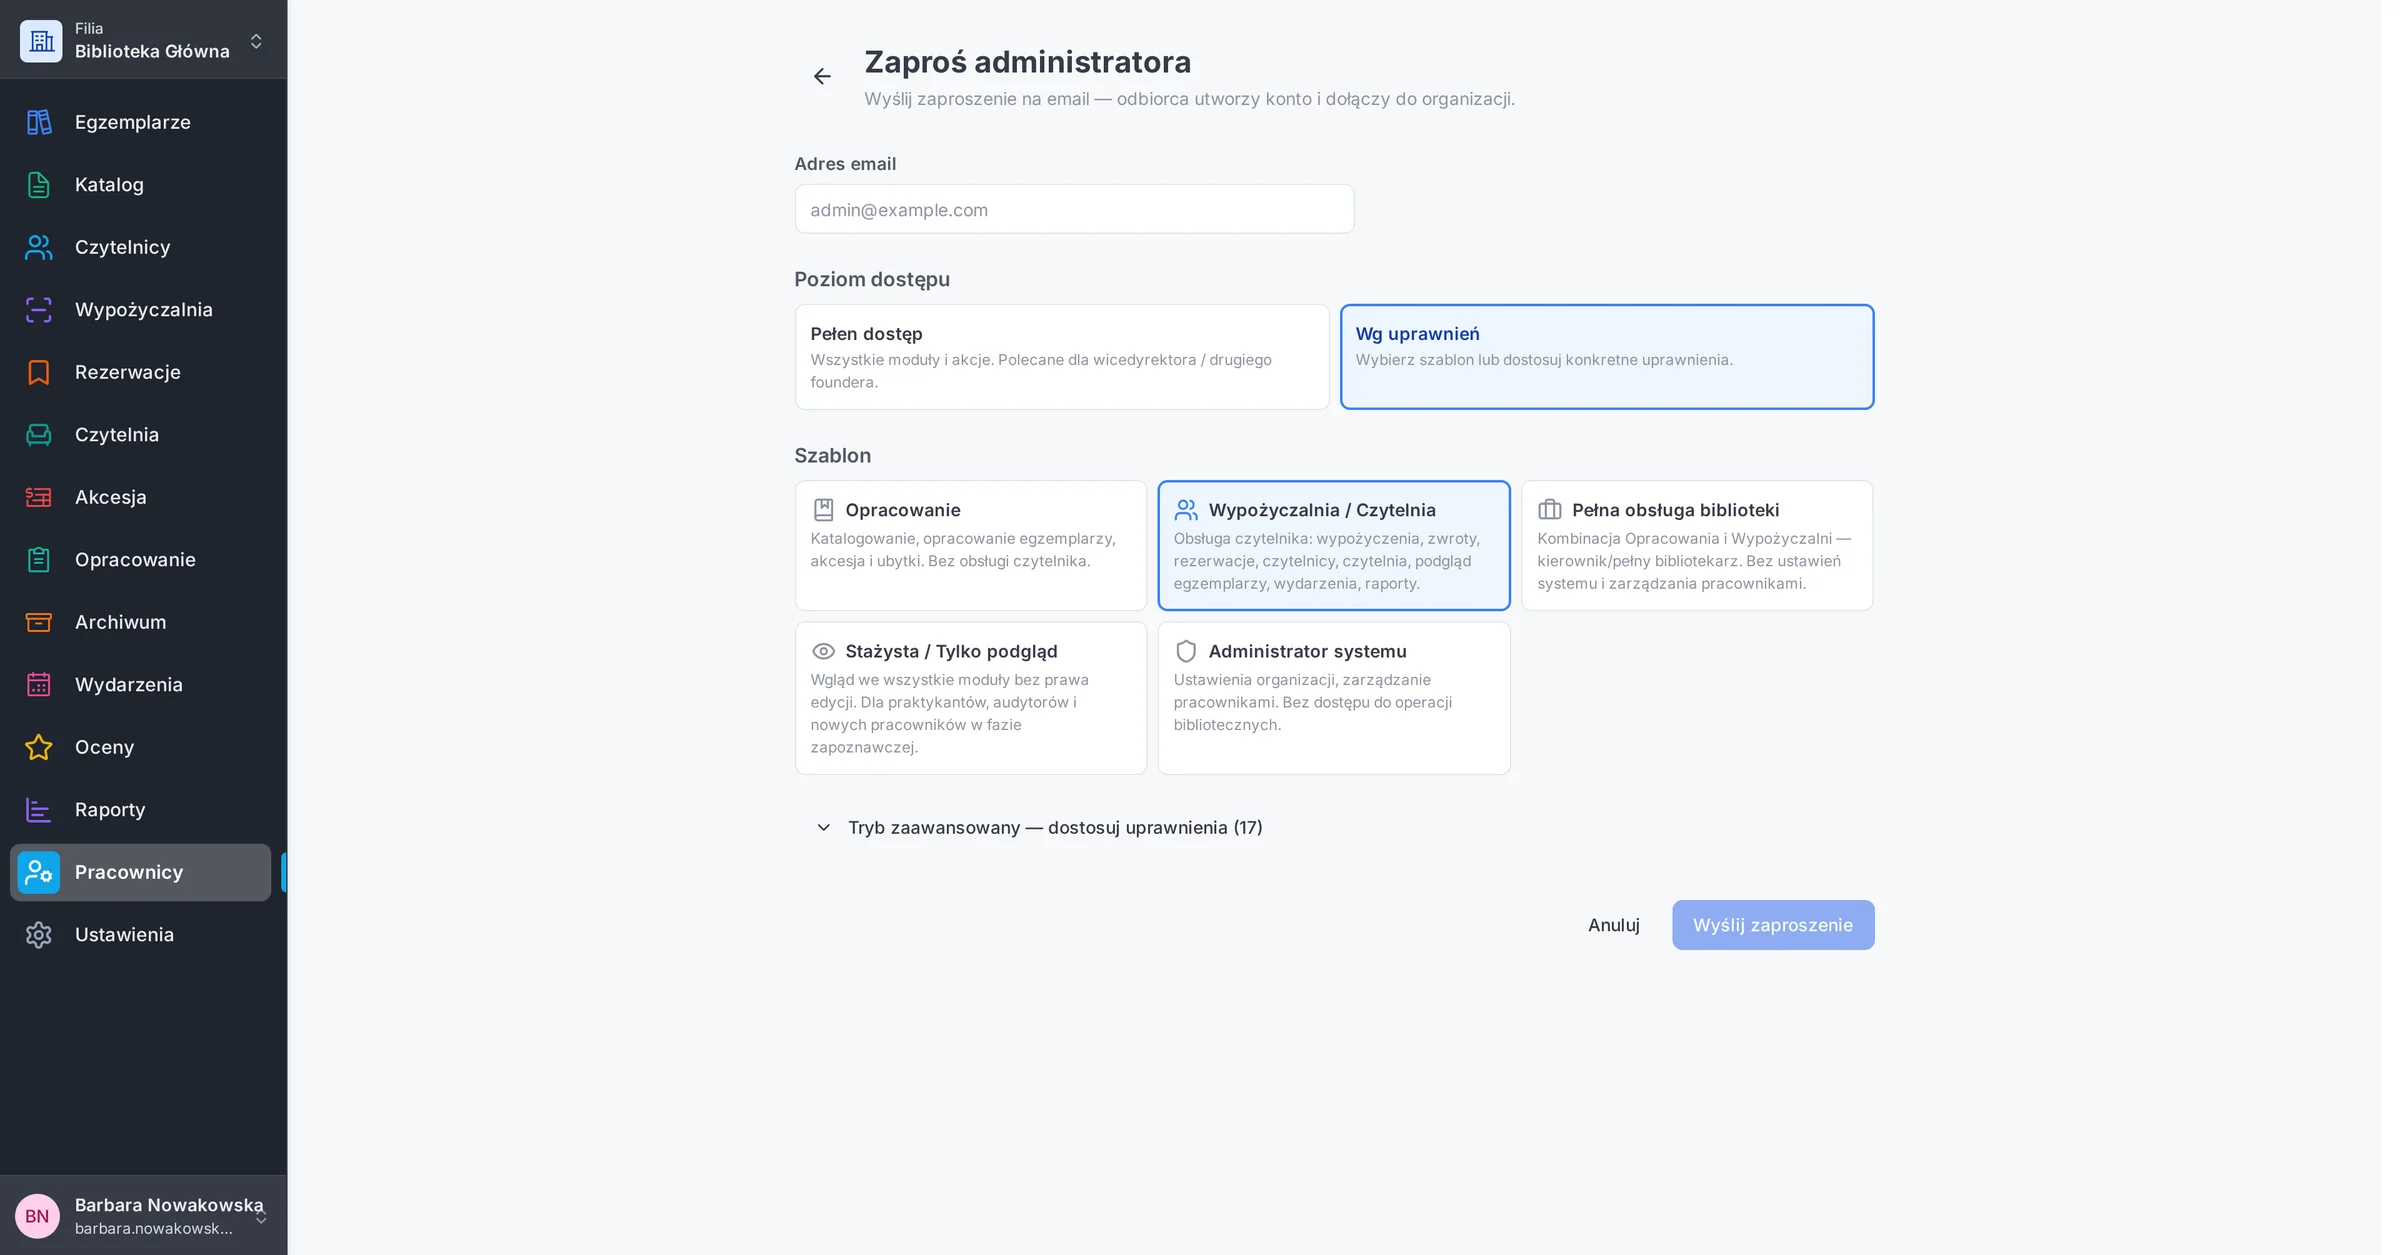Expand Tryb zaawansowany permissions section
The image size is (2400, 1255).
(x=1040, y=828)
